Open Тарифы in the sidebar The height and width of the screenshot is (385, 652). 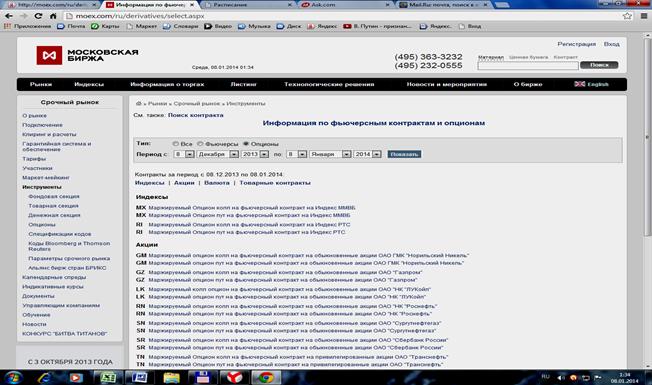pos(34,159)
